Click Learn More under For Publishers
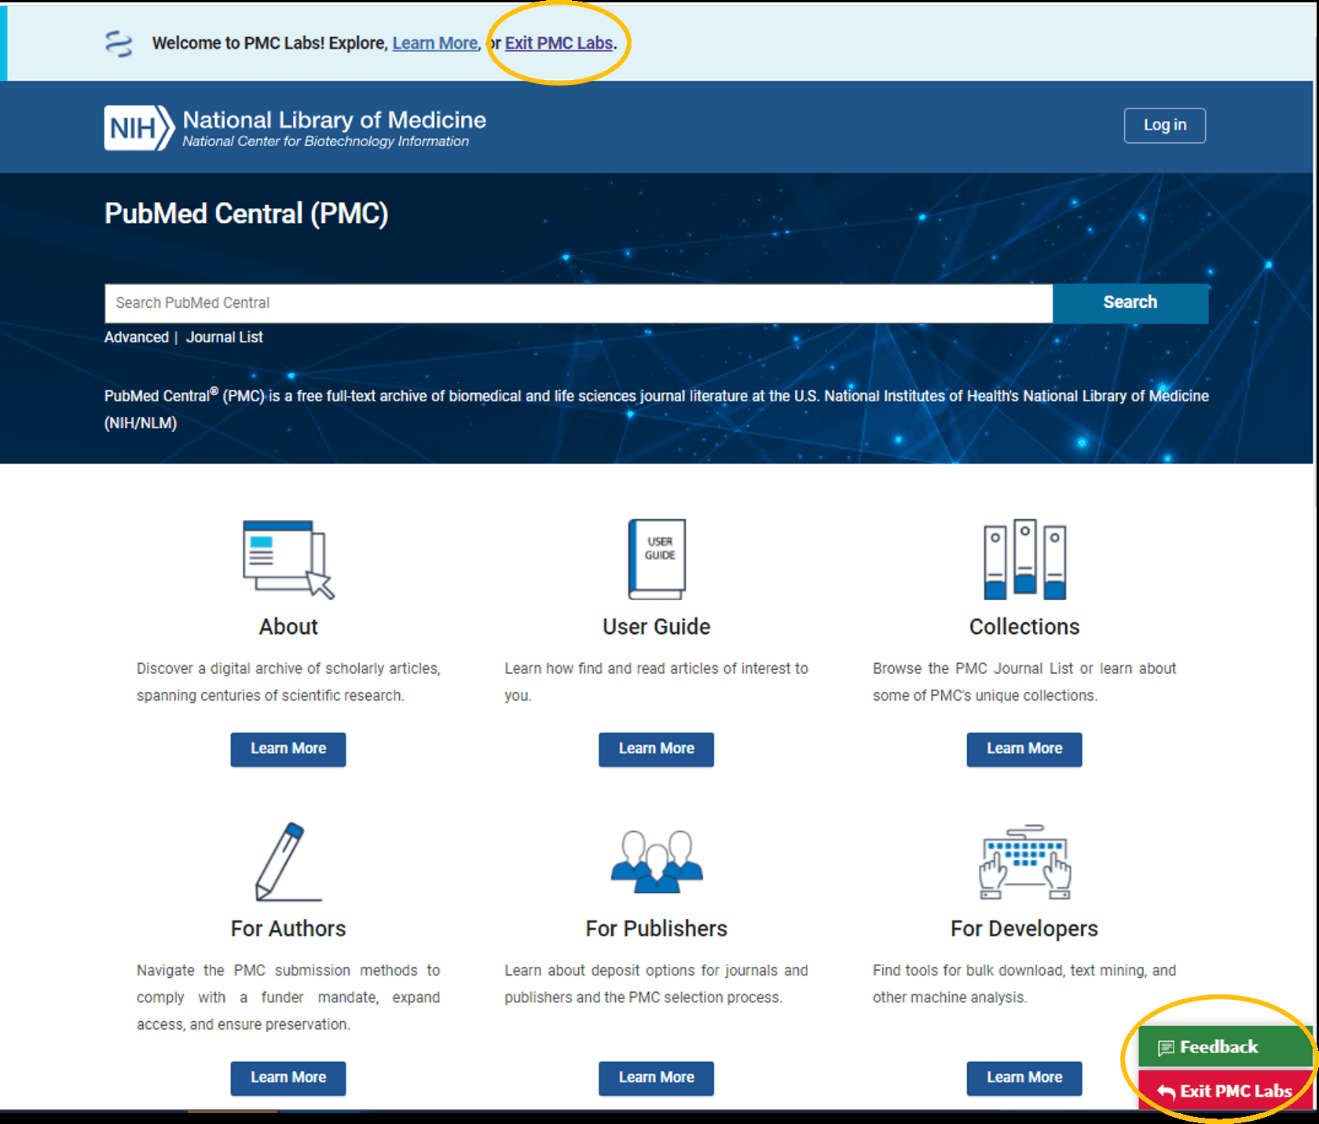 coord(656,1078)
